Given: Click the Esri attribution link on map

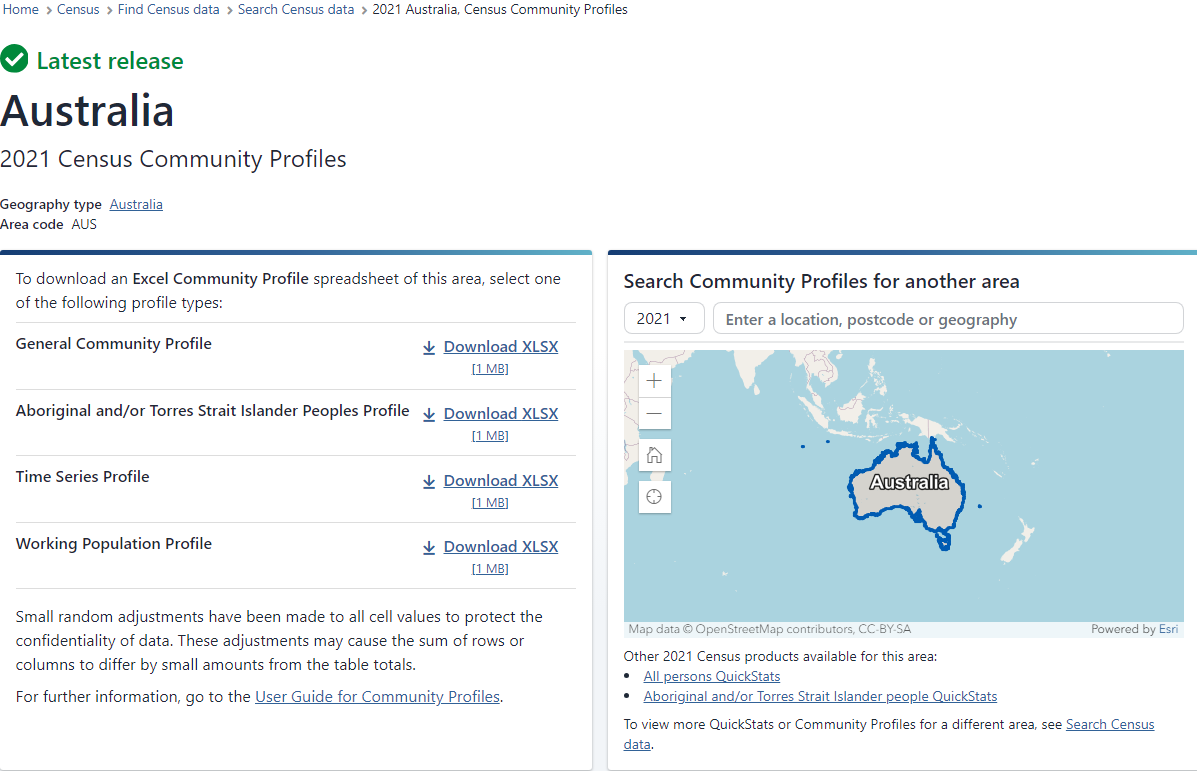Looking at the screenshot, I should pyautogui.click(x=1168, y=629).
